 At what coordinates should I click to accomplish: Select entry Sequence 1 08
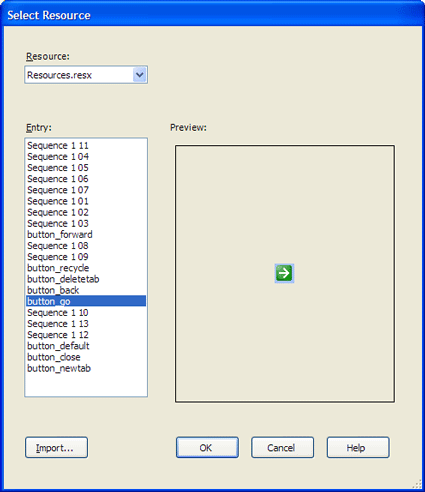pyautogui.click(x=86, y=246)
